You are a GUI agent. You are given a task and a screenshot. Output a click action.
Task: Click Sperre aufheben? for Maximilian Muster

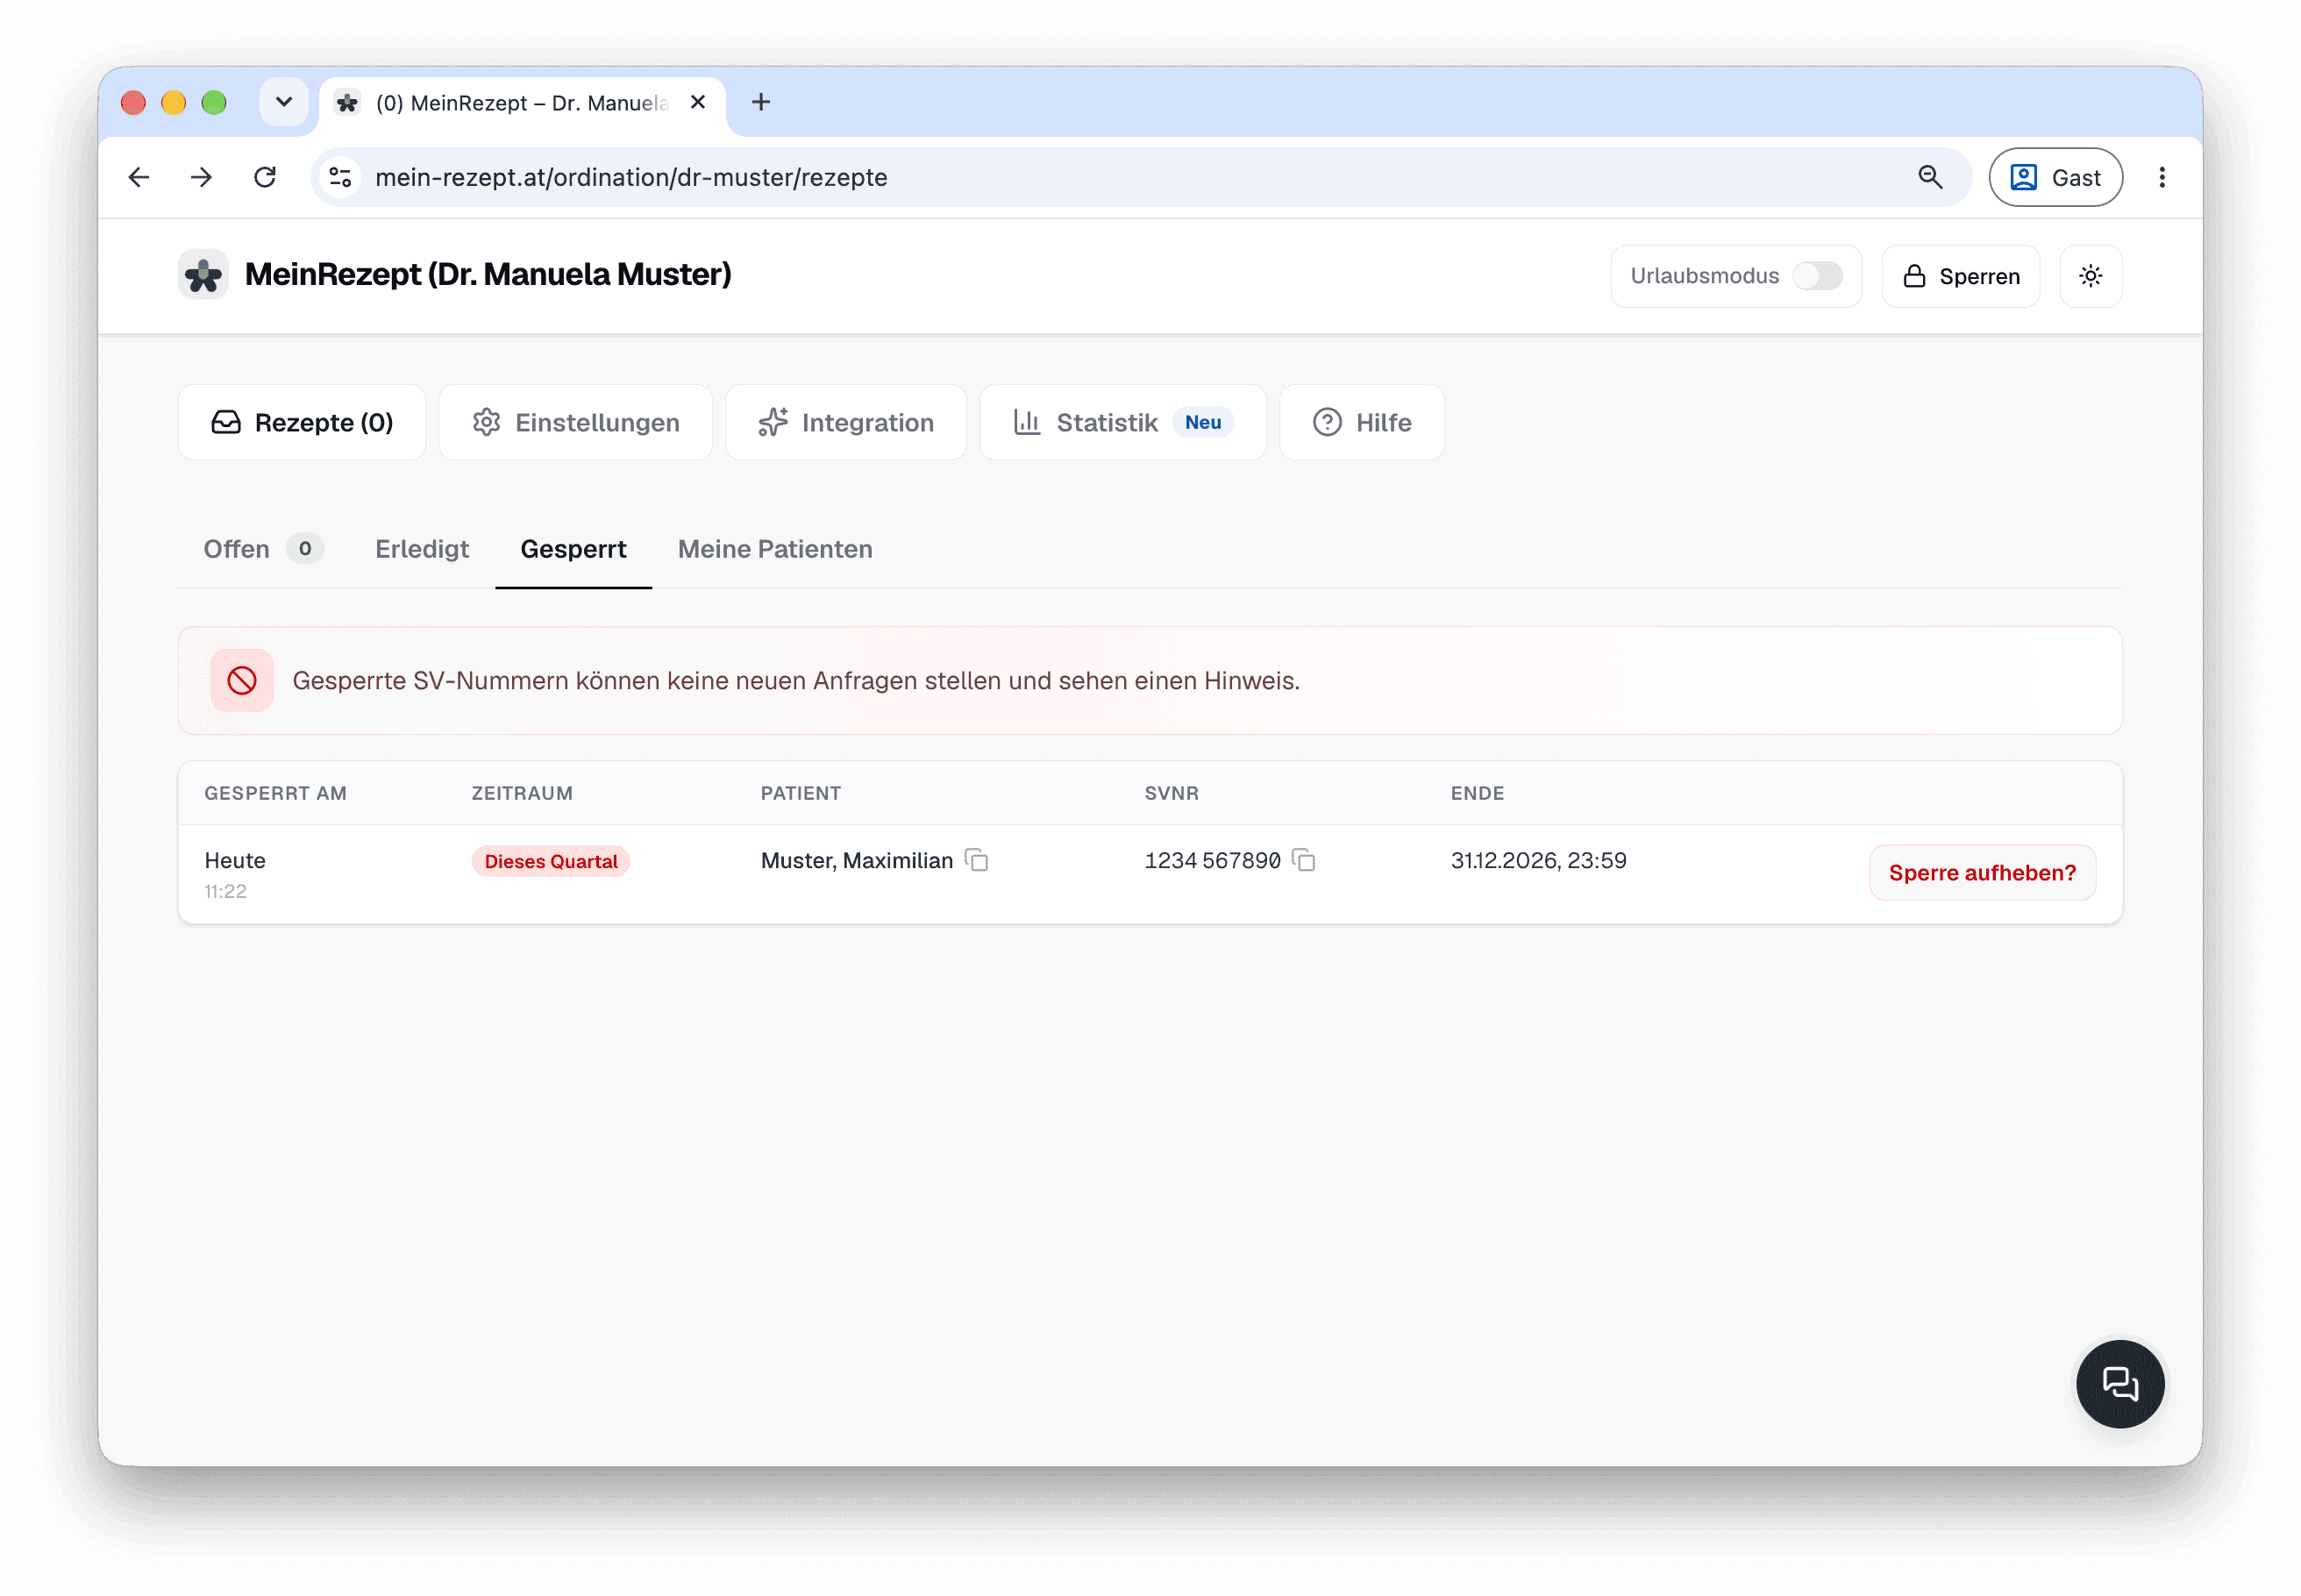pyautogui.click(x=1981, y=873)
